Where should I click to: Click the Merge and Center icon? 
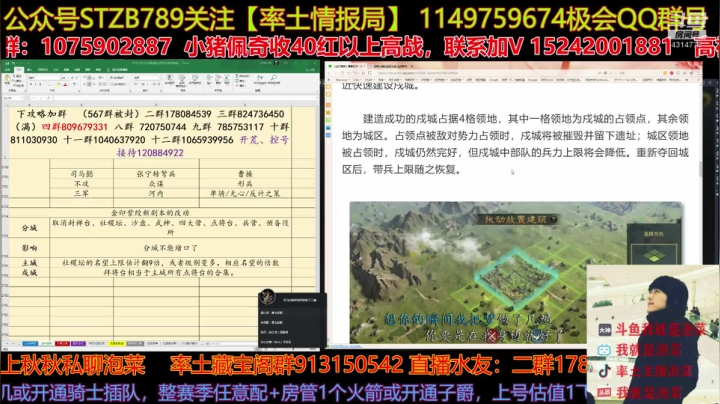(118, 84)
